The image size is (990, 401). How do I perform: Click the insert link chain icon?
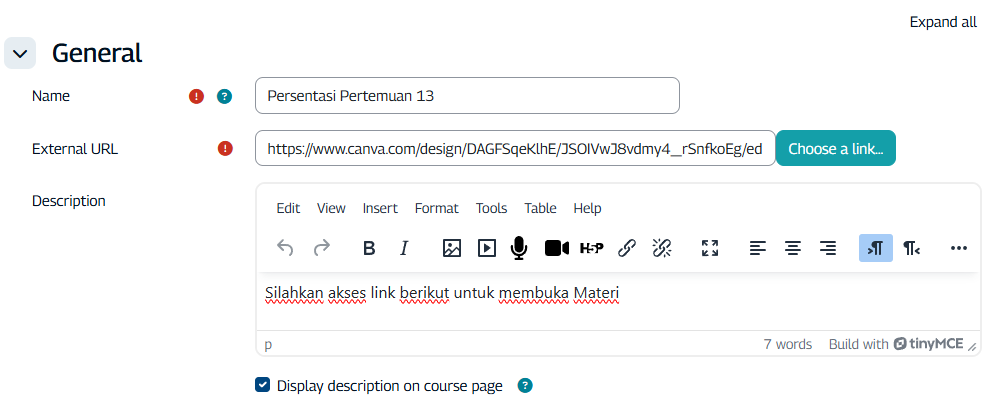pos(627,248)
